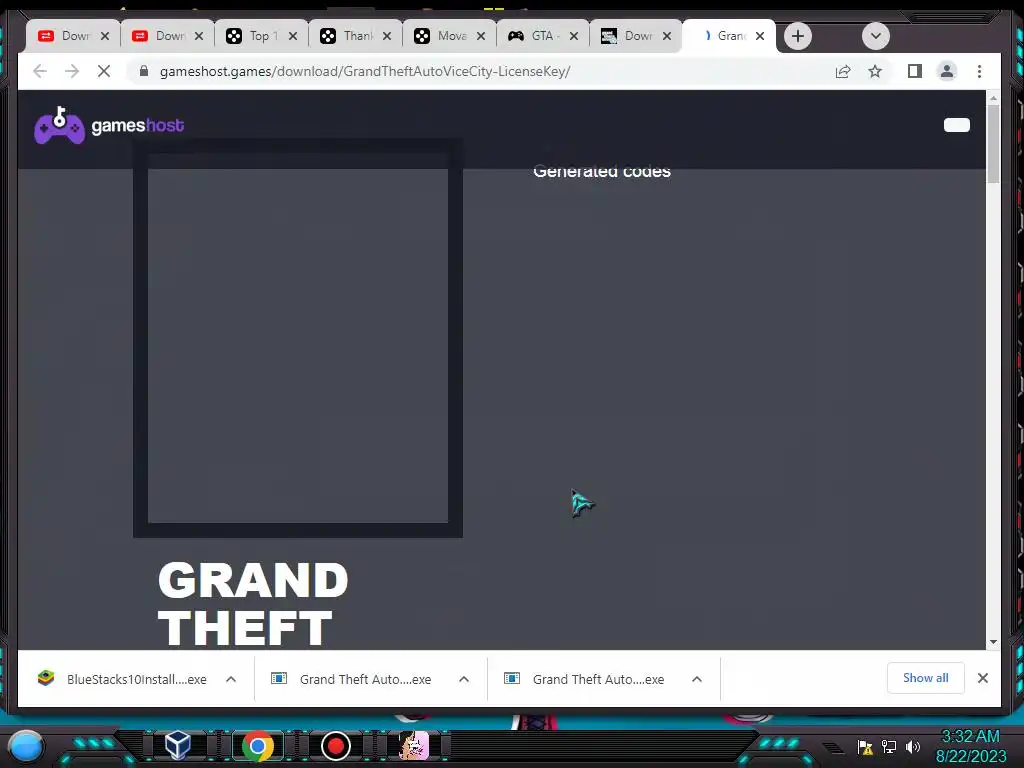
Task: Click the scrollbar down arrow
Action: click(x=993, y=642)
